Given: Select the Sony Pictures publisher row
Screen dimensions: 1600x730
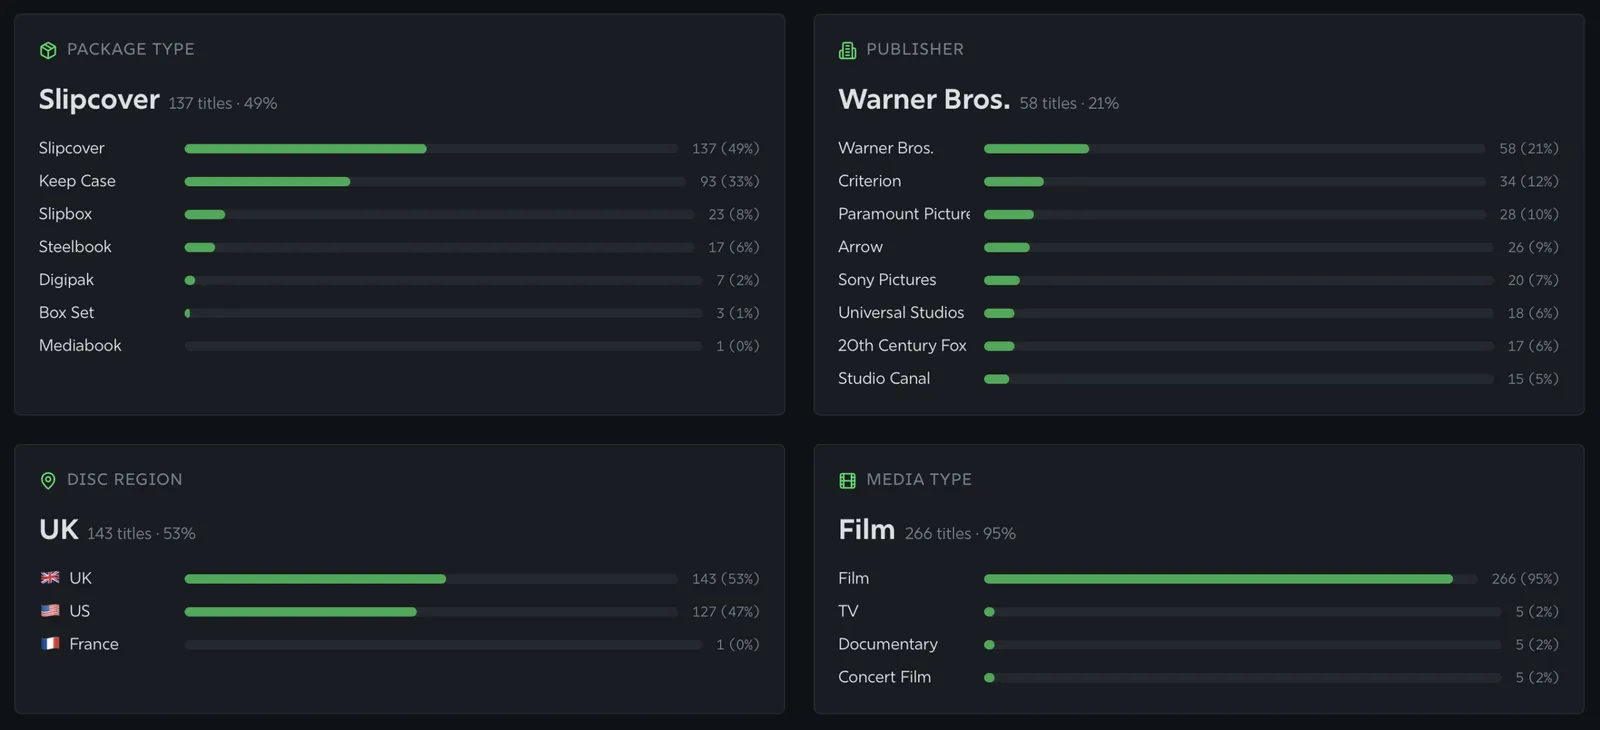Looking at the screenshot, I should 1198,280.
